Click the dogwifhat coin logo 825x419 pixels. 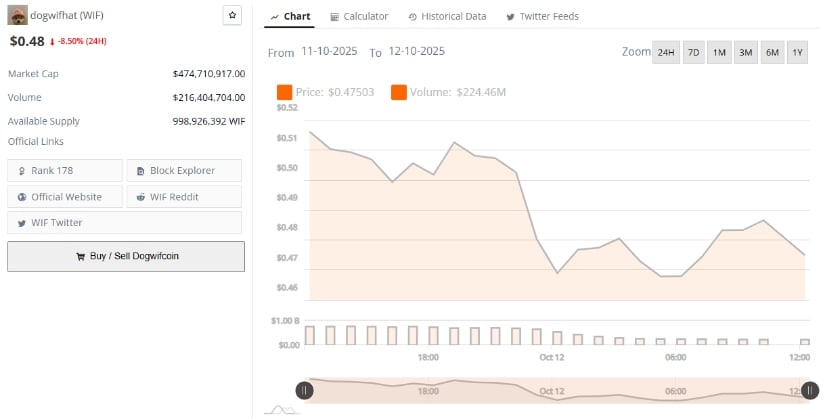point(17,16)
